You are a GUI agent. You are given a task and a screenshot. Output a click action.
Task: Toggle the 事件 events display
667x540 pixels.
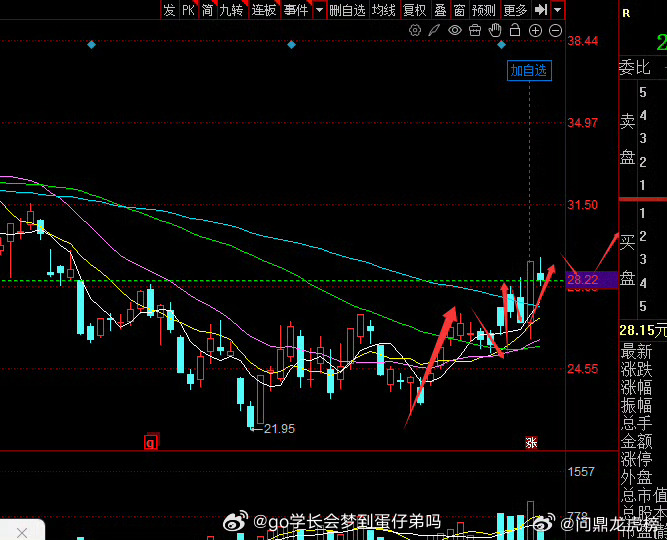click(x=296, y=9)
